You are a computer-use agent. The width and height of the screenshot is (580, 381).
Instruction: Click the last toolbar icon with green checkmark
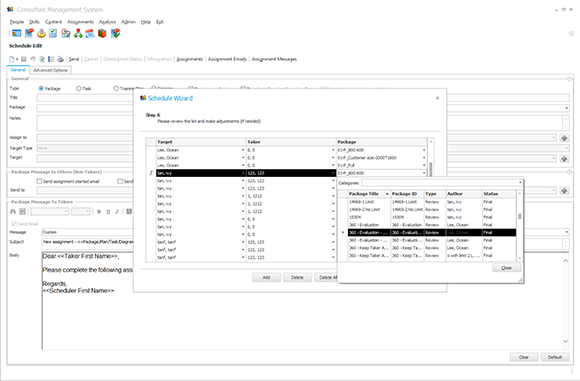[x=115, y=34]
